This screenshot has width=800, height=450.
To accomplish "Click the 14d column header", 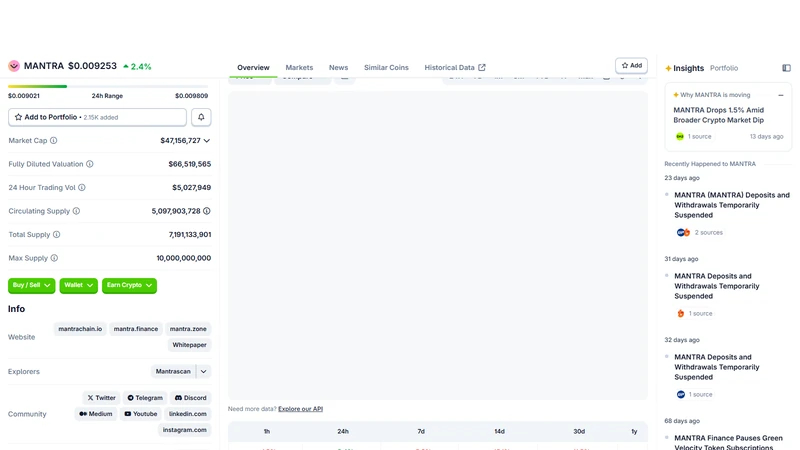I will point(499,432).
